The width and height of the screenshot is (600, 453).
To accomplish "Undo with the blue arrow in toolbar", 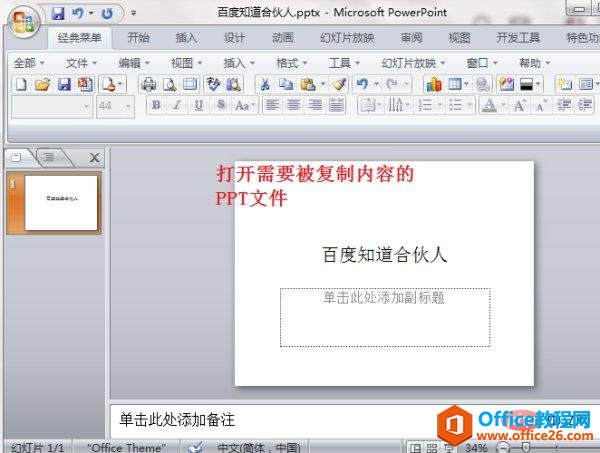I will [362, 84].
